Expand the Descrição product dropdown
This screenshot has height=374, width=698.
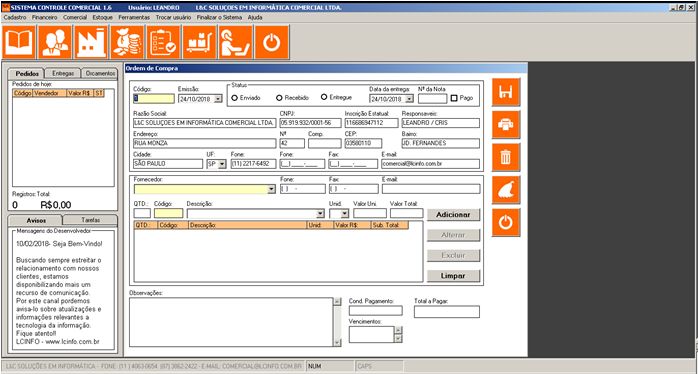coord(321,214)
